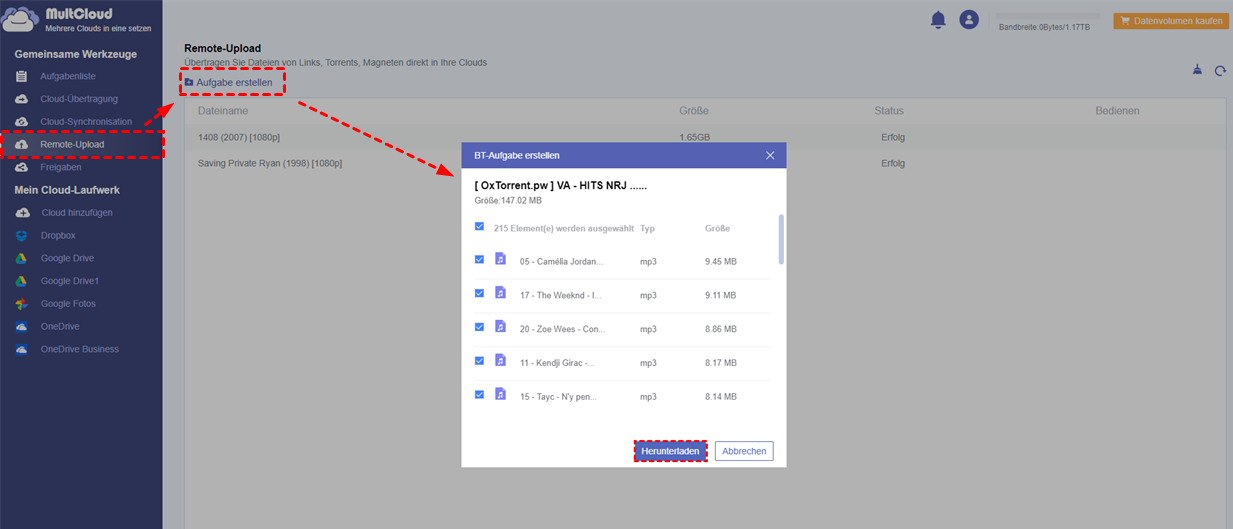Click the refresh icon
This screenshot has height=529, width=1233.
[1220, 70]
